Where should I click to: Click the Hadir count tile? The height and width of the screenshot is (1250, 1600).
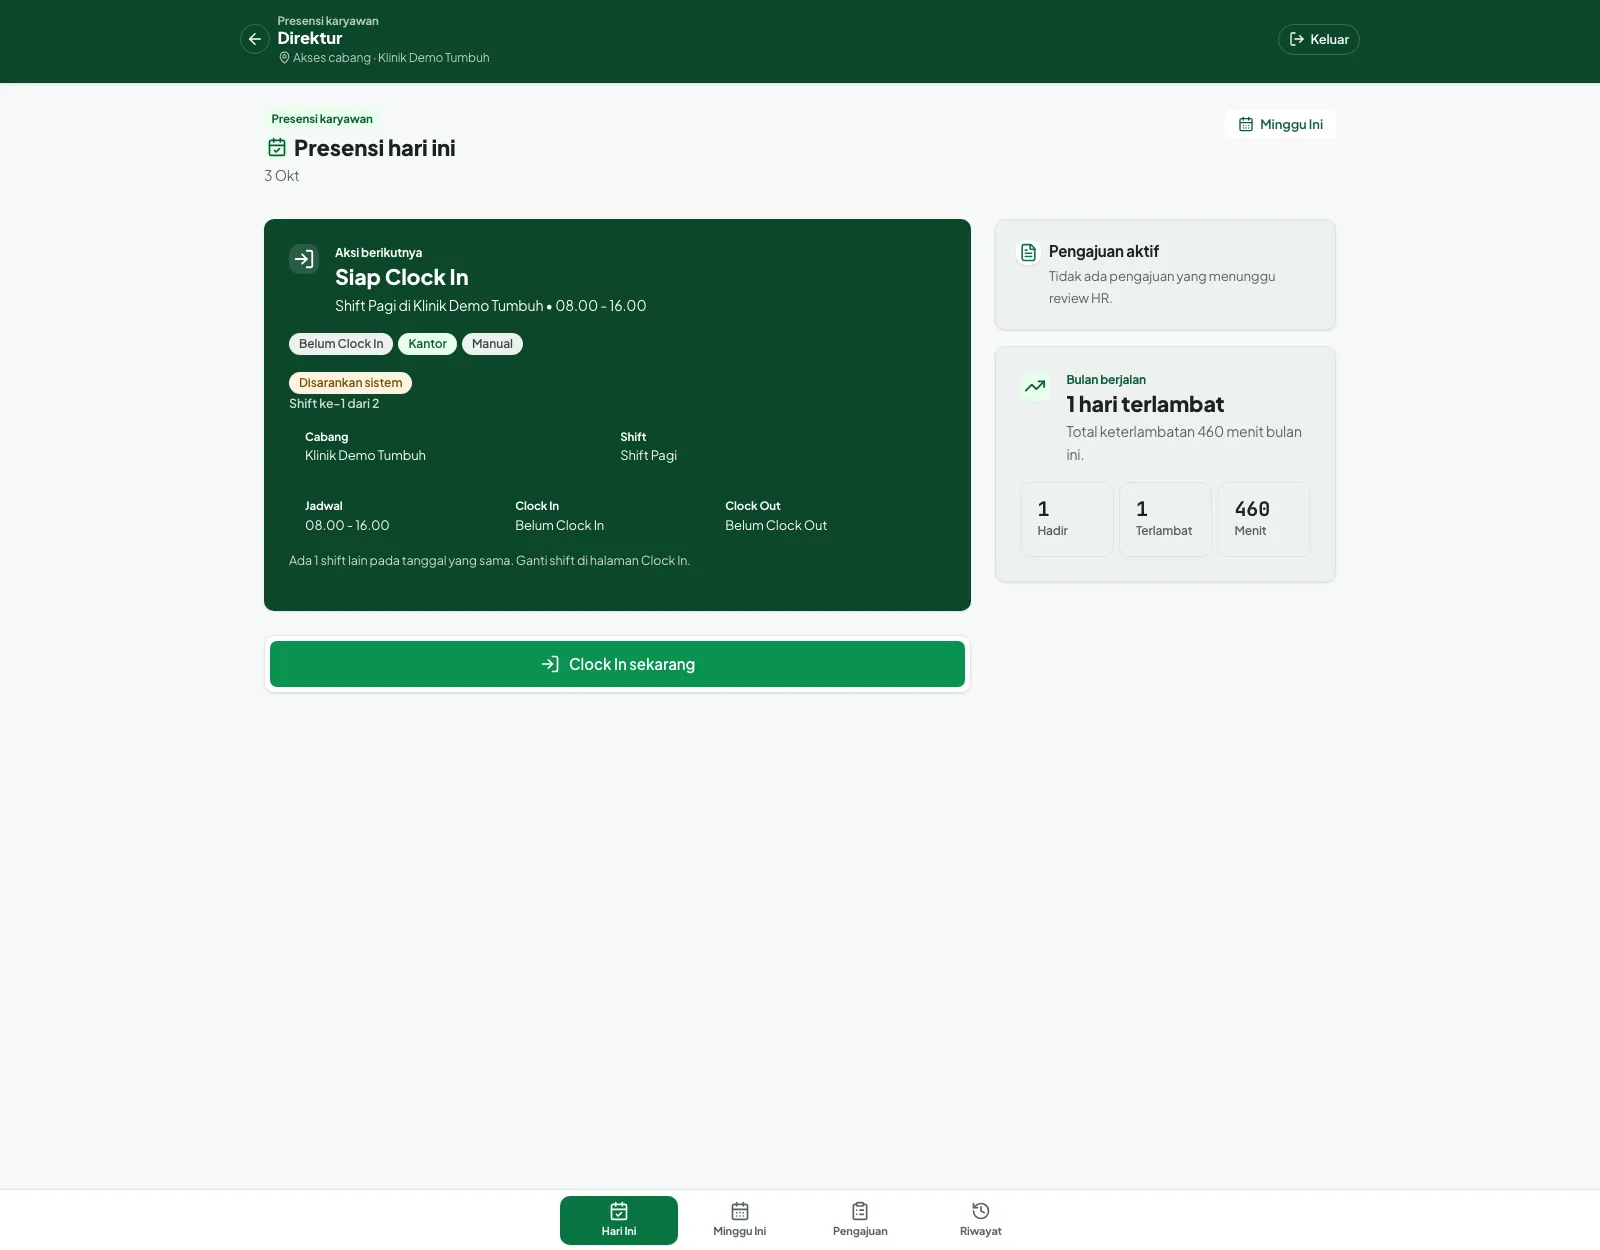1066,519
